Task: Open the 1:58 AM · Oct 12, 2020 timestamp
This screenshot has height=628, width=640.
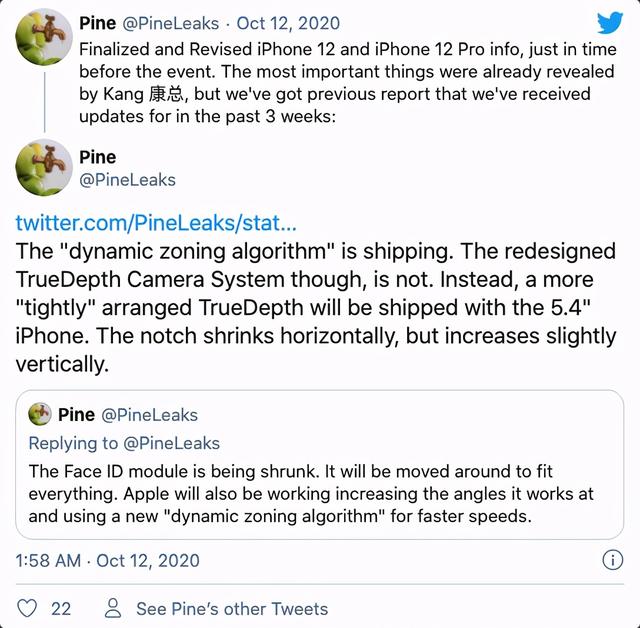Action: [107, 560]
